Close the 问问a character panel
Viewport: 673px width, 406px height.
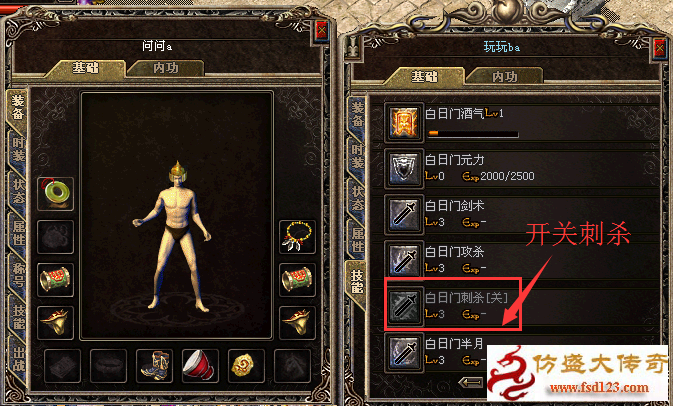(x=321, y=30)
